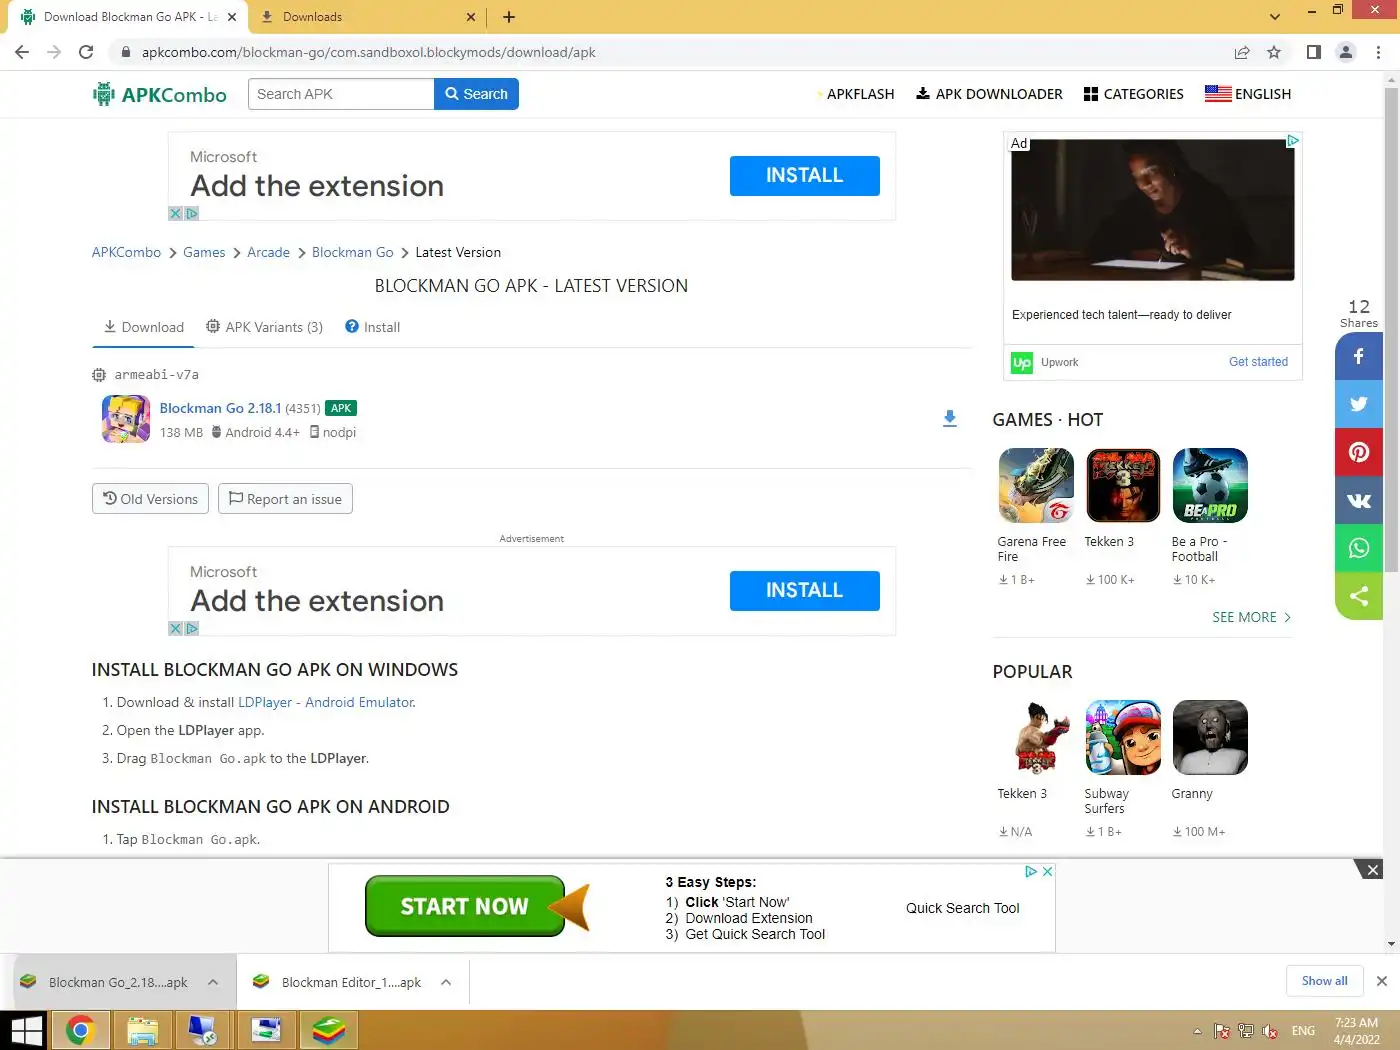
Task: Click the browser address bar
Action: click(670, 52)
